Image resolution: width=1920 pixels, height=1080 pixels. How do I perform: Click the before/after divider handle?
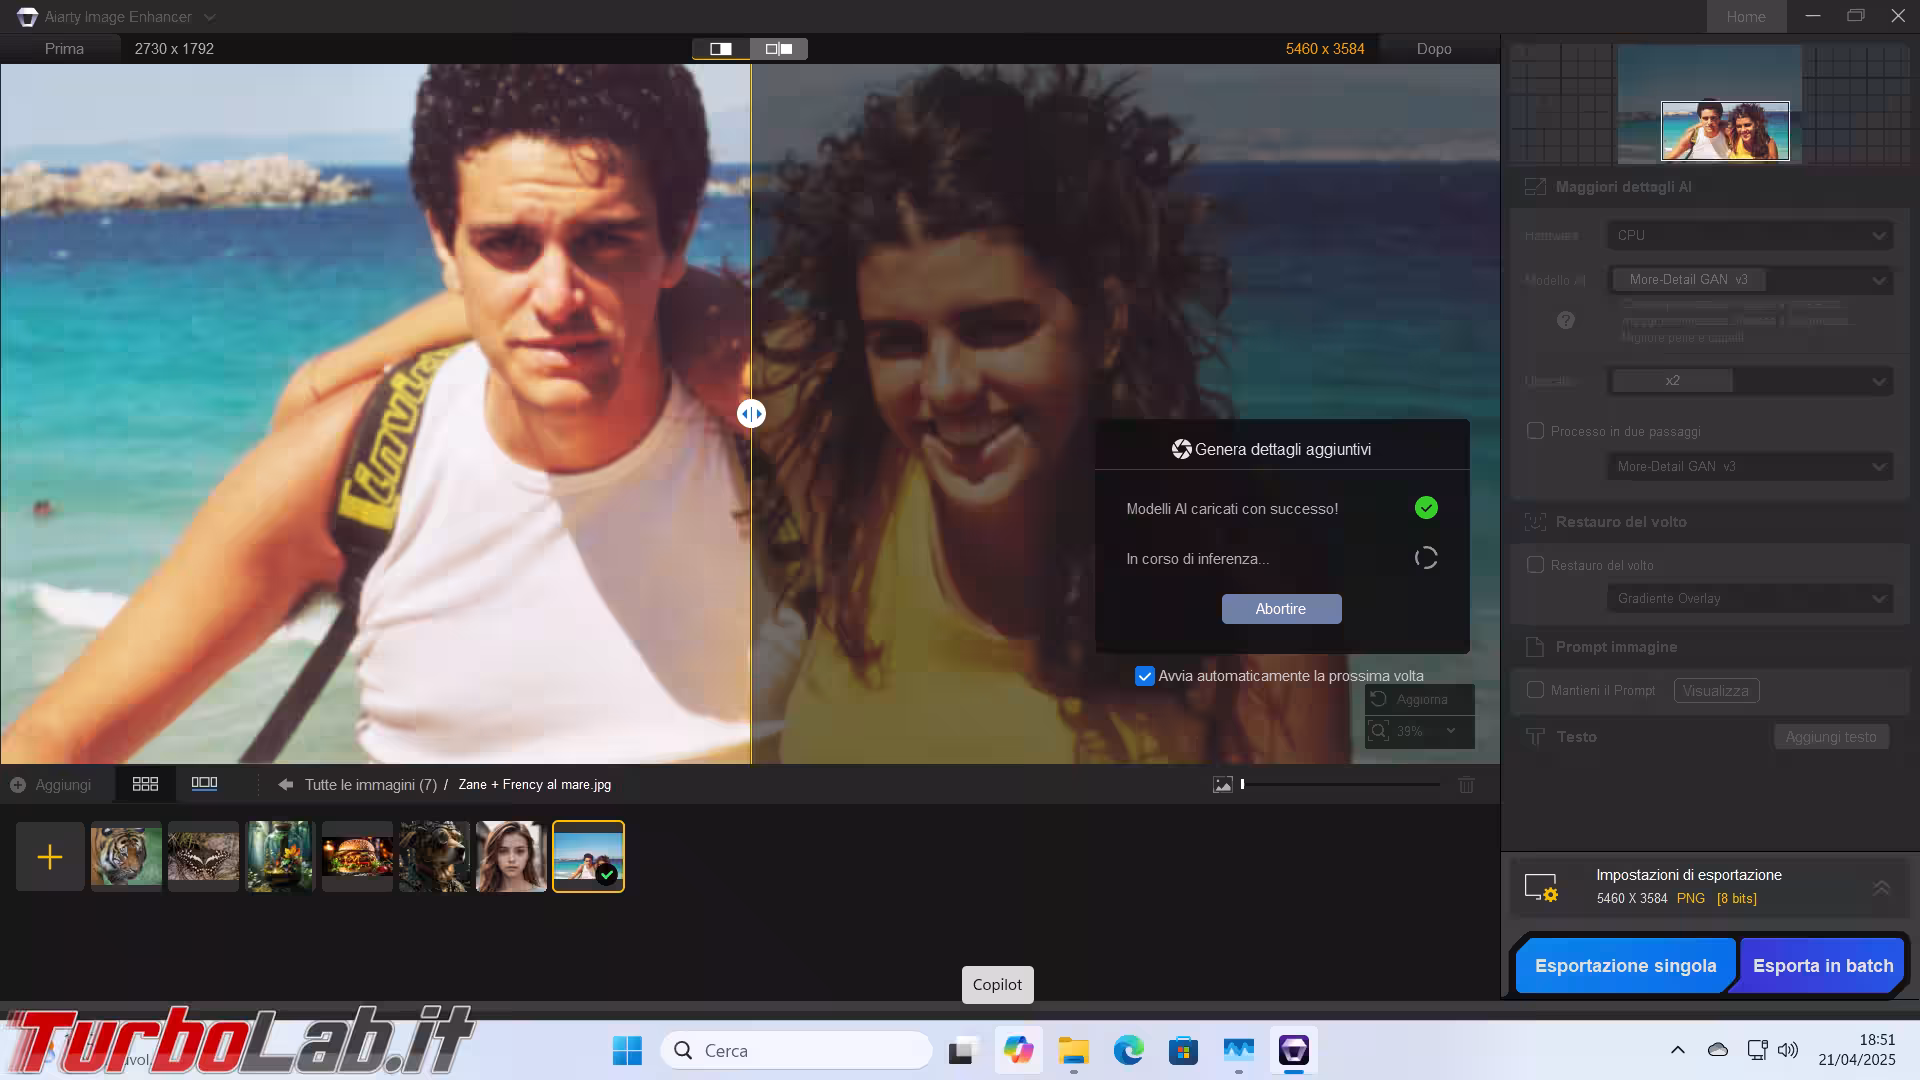tap(751, 414)
